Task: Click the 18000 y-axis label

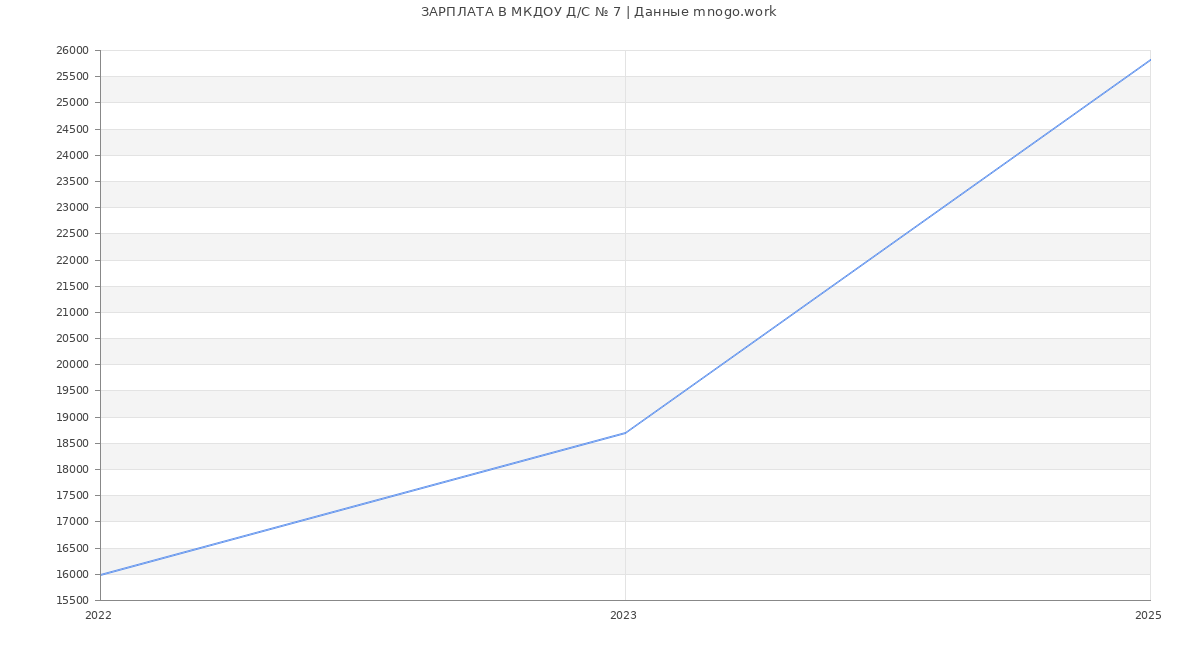Action: coord(73,469)
